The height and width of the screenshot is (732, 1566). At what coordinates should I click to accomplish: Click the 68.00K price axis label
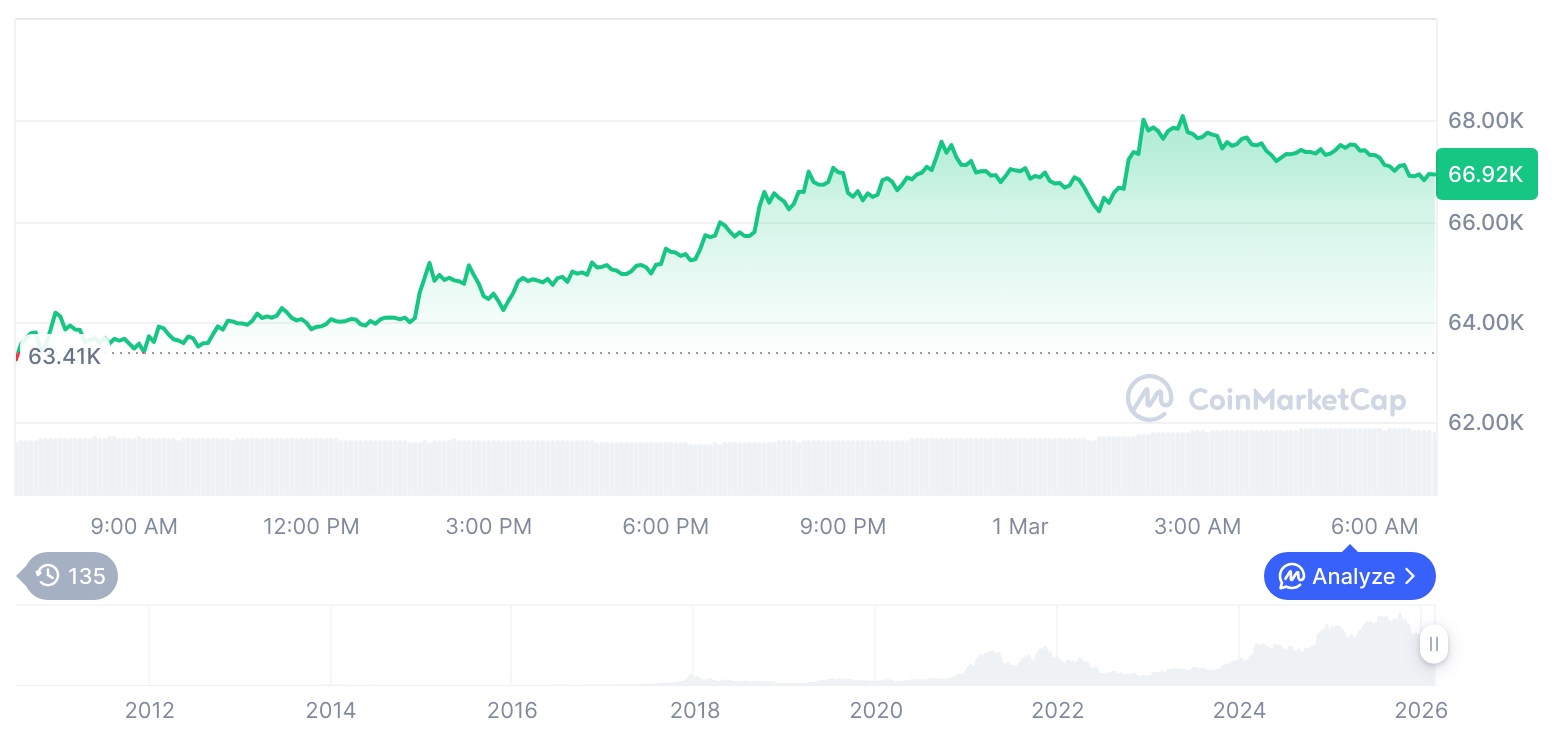[x=1485, y=121]
